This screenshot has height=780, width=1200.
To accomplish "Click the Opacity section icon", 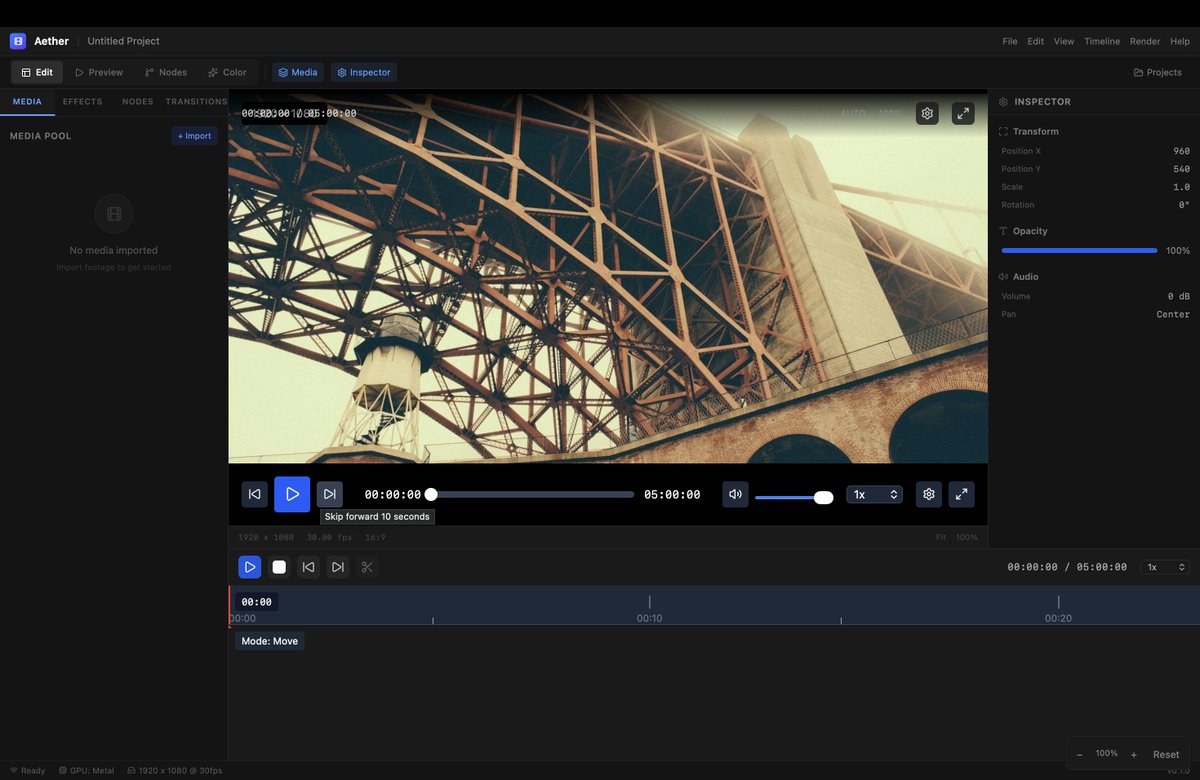I will [x=1003, y=231].
